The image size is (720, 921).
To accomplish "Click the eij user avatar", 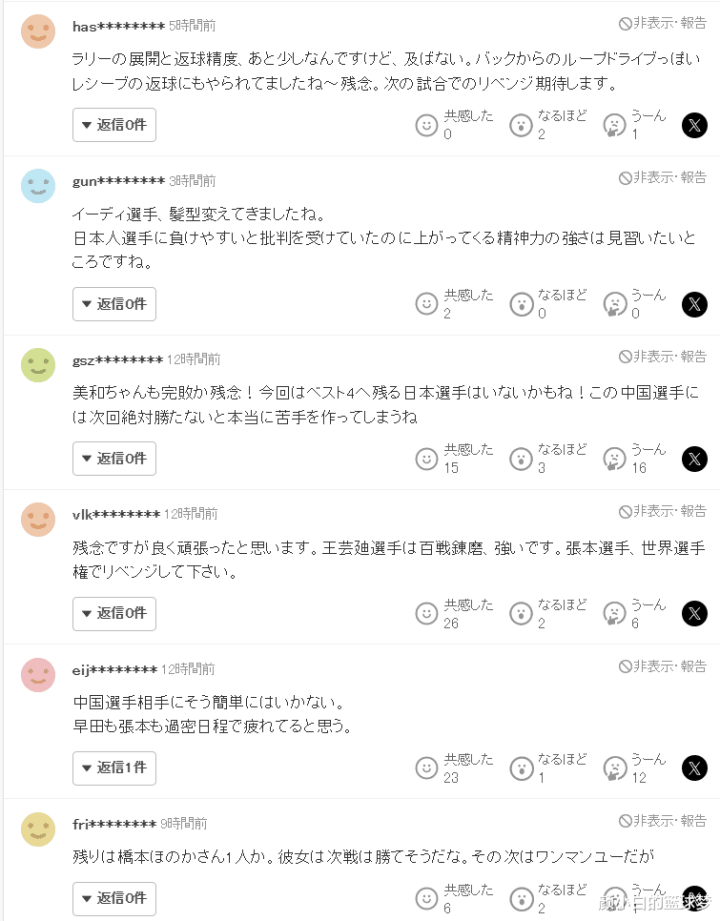I will tap(38, 675).
